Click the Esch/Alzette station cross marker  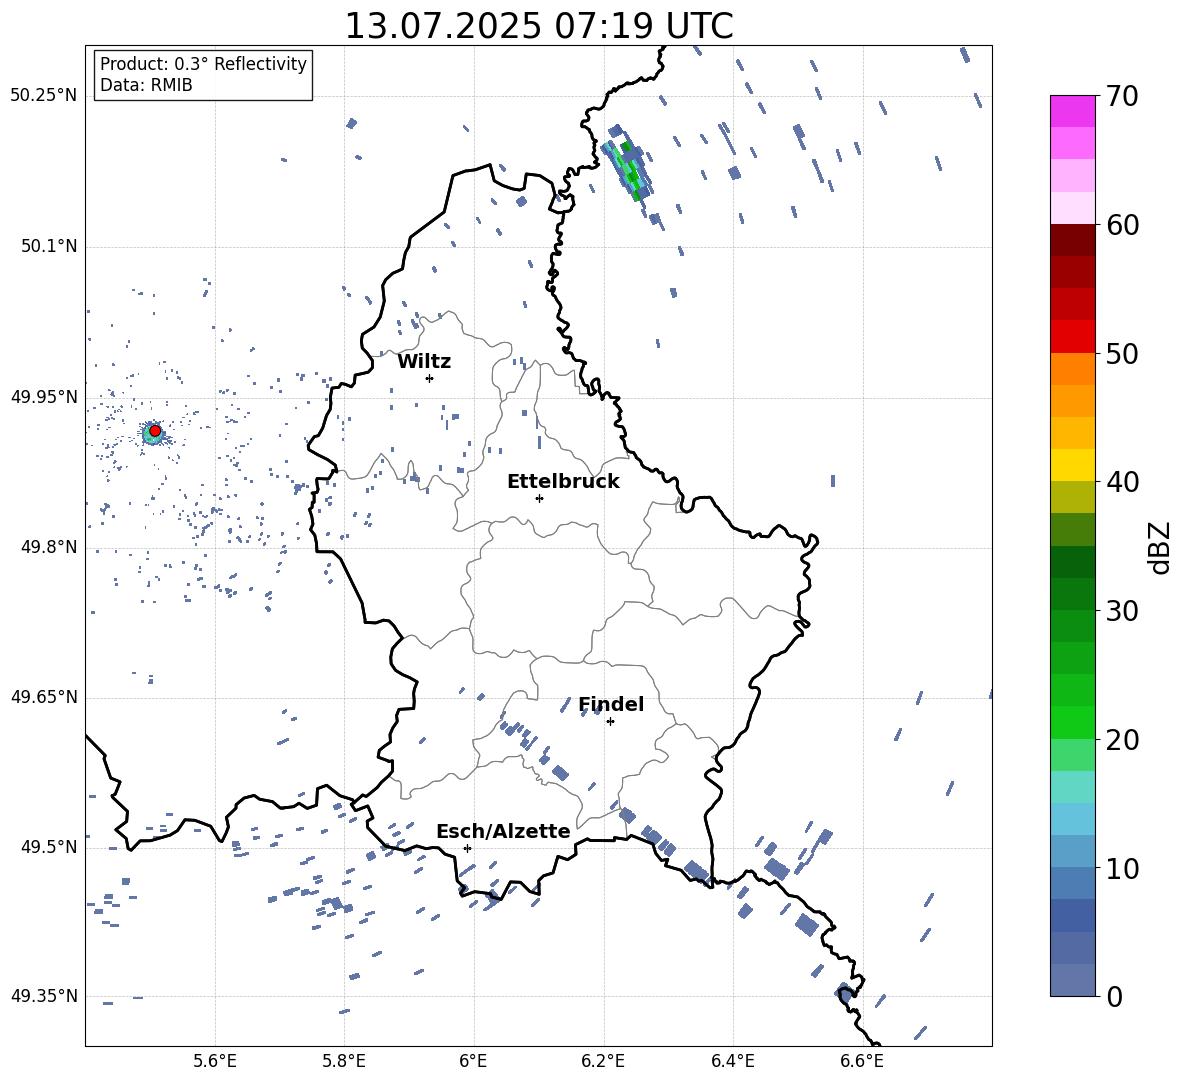click(x=467, y=848)
